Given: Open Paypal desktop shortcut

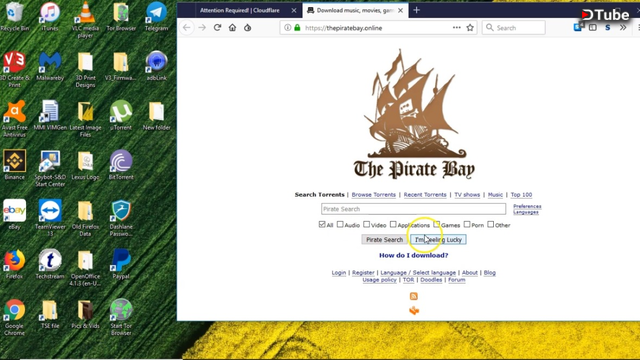Looking at the screenshot, I should pos(121,264).
